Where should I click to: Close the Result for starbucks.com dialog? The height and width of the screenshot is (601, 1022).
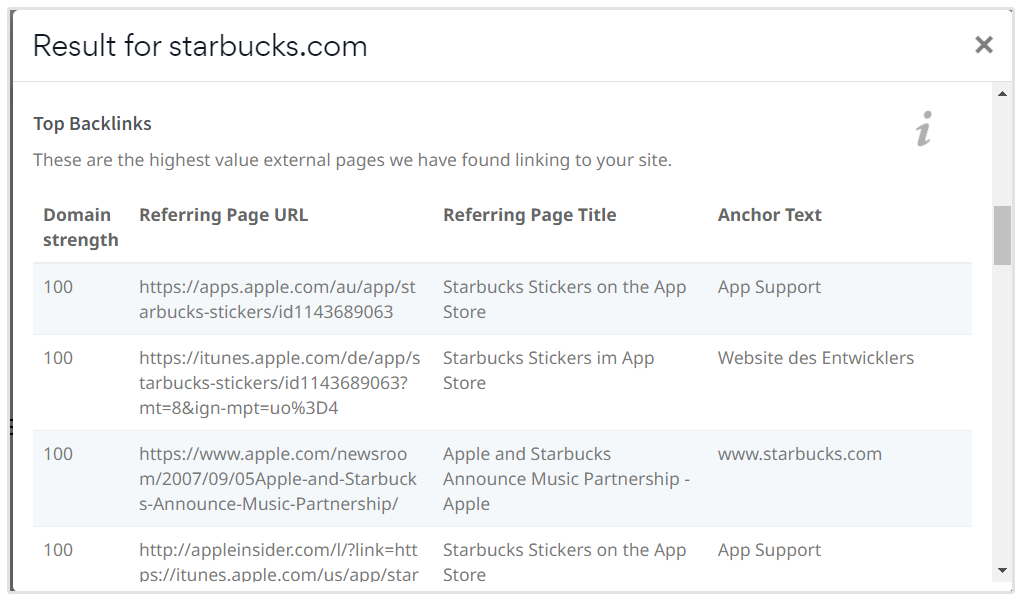(x=983, y=44)
